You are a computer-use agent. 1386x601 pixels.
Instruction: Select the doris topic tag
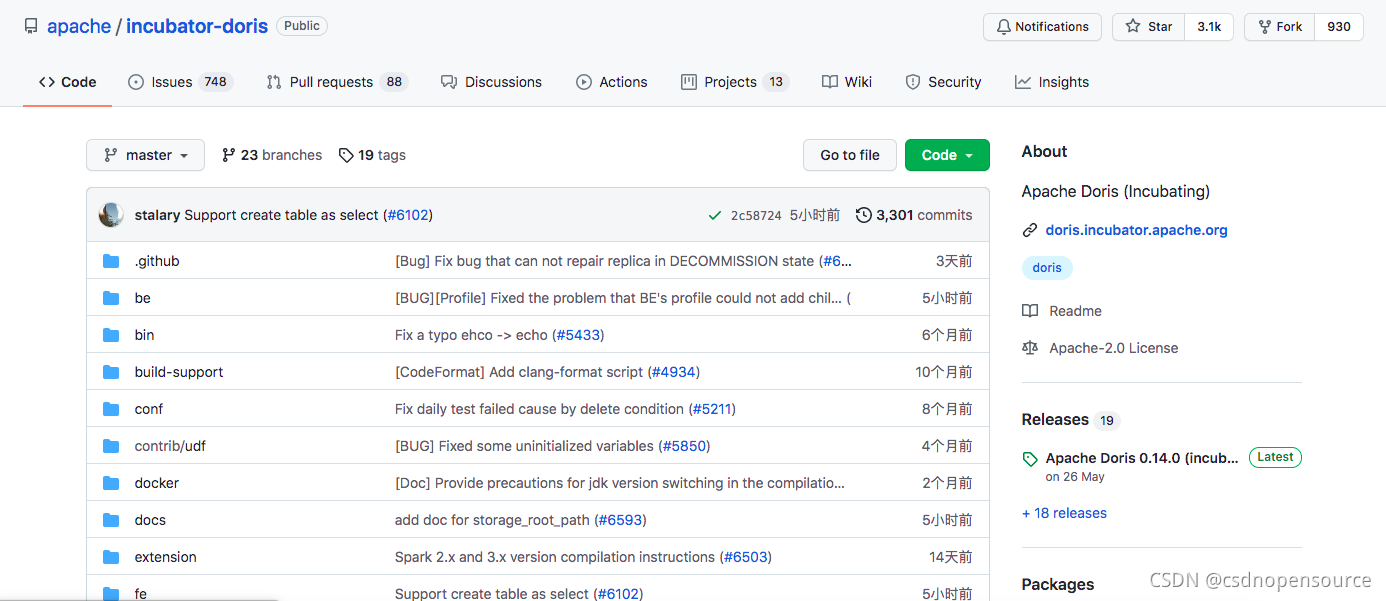(1047, 268)
